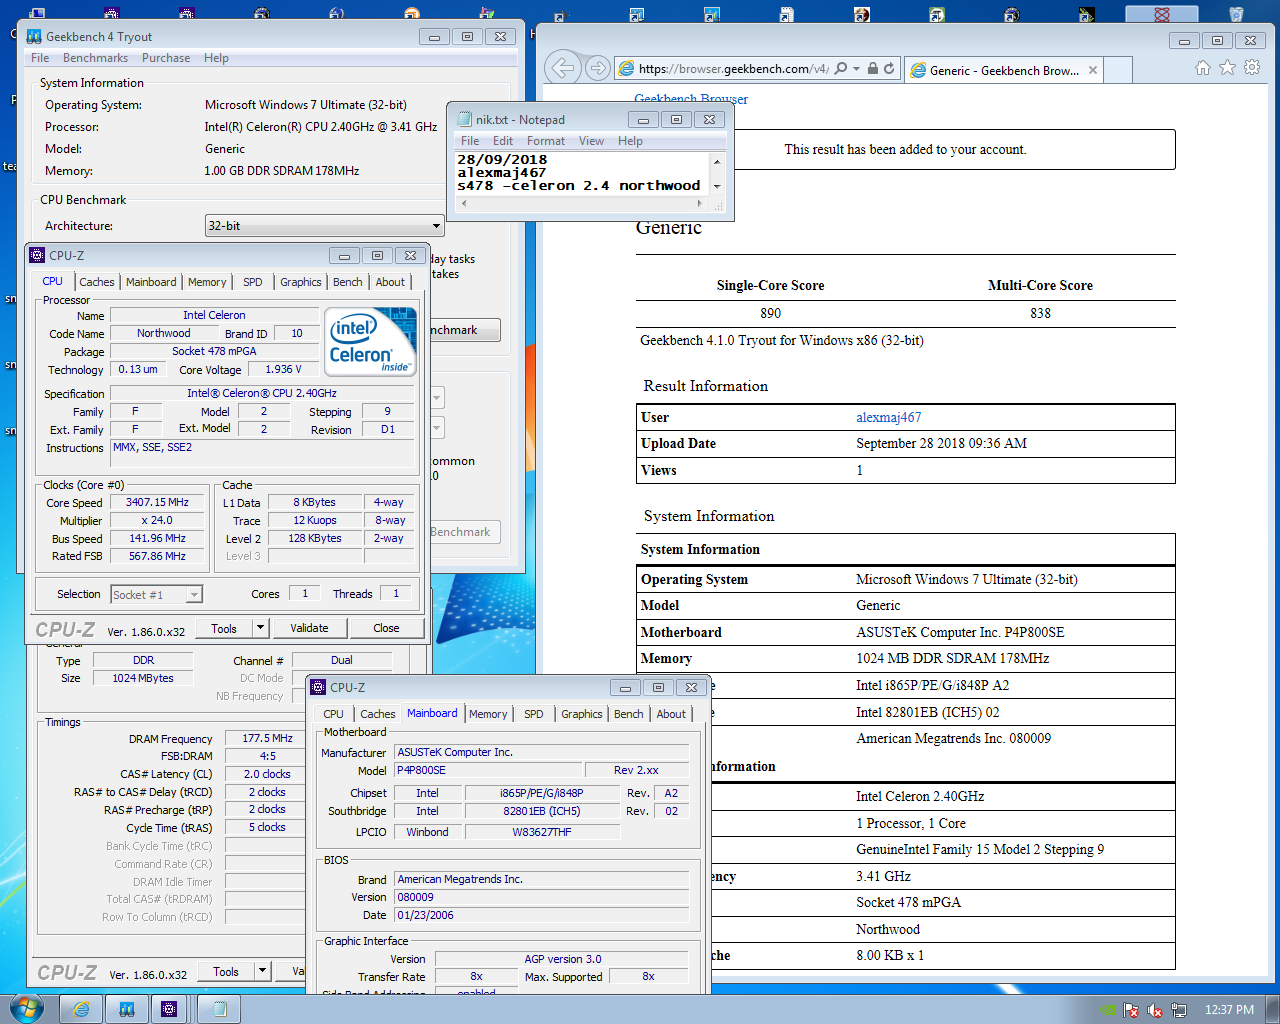Go forward in Internet Explorer
The height and width of the screenshot is (1024, 1280).
pyautogui.click(x=598, y=68)
